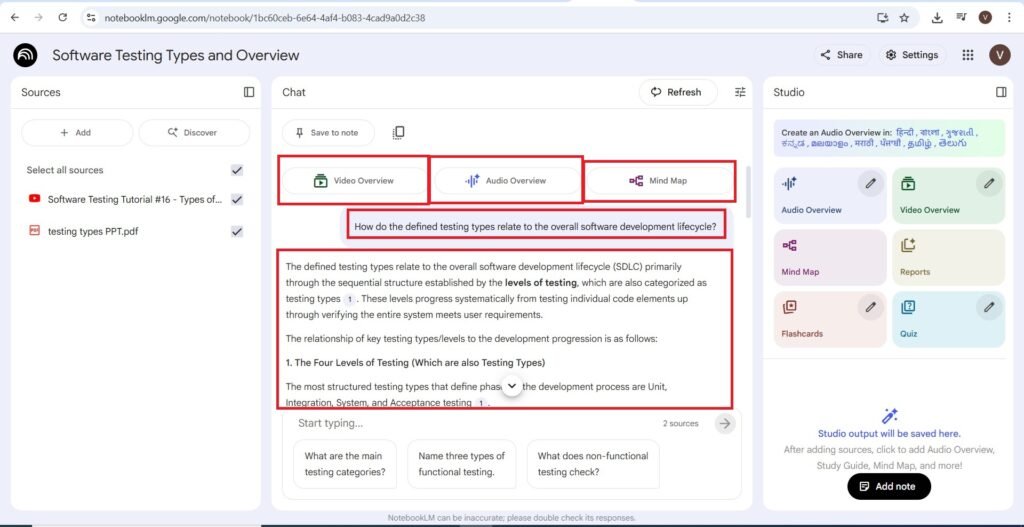The width and height of the screenshot is (1024, 527).
Task: Open the Google apps grid icon
Action: click(x=967, y=55)
